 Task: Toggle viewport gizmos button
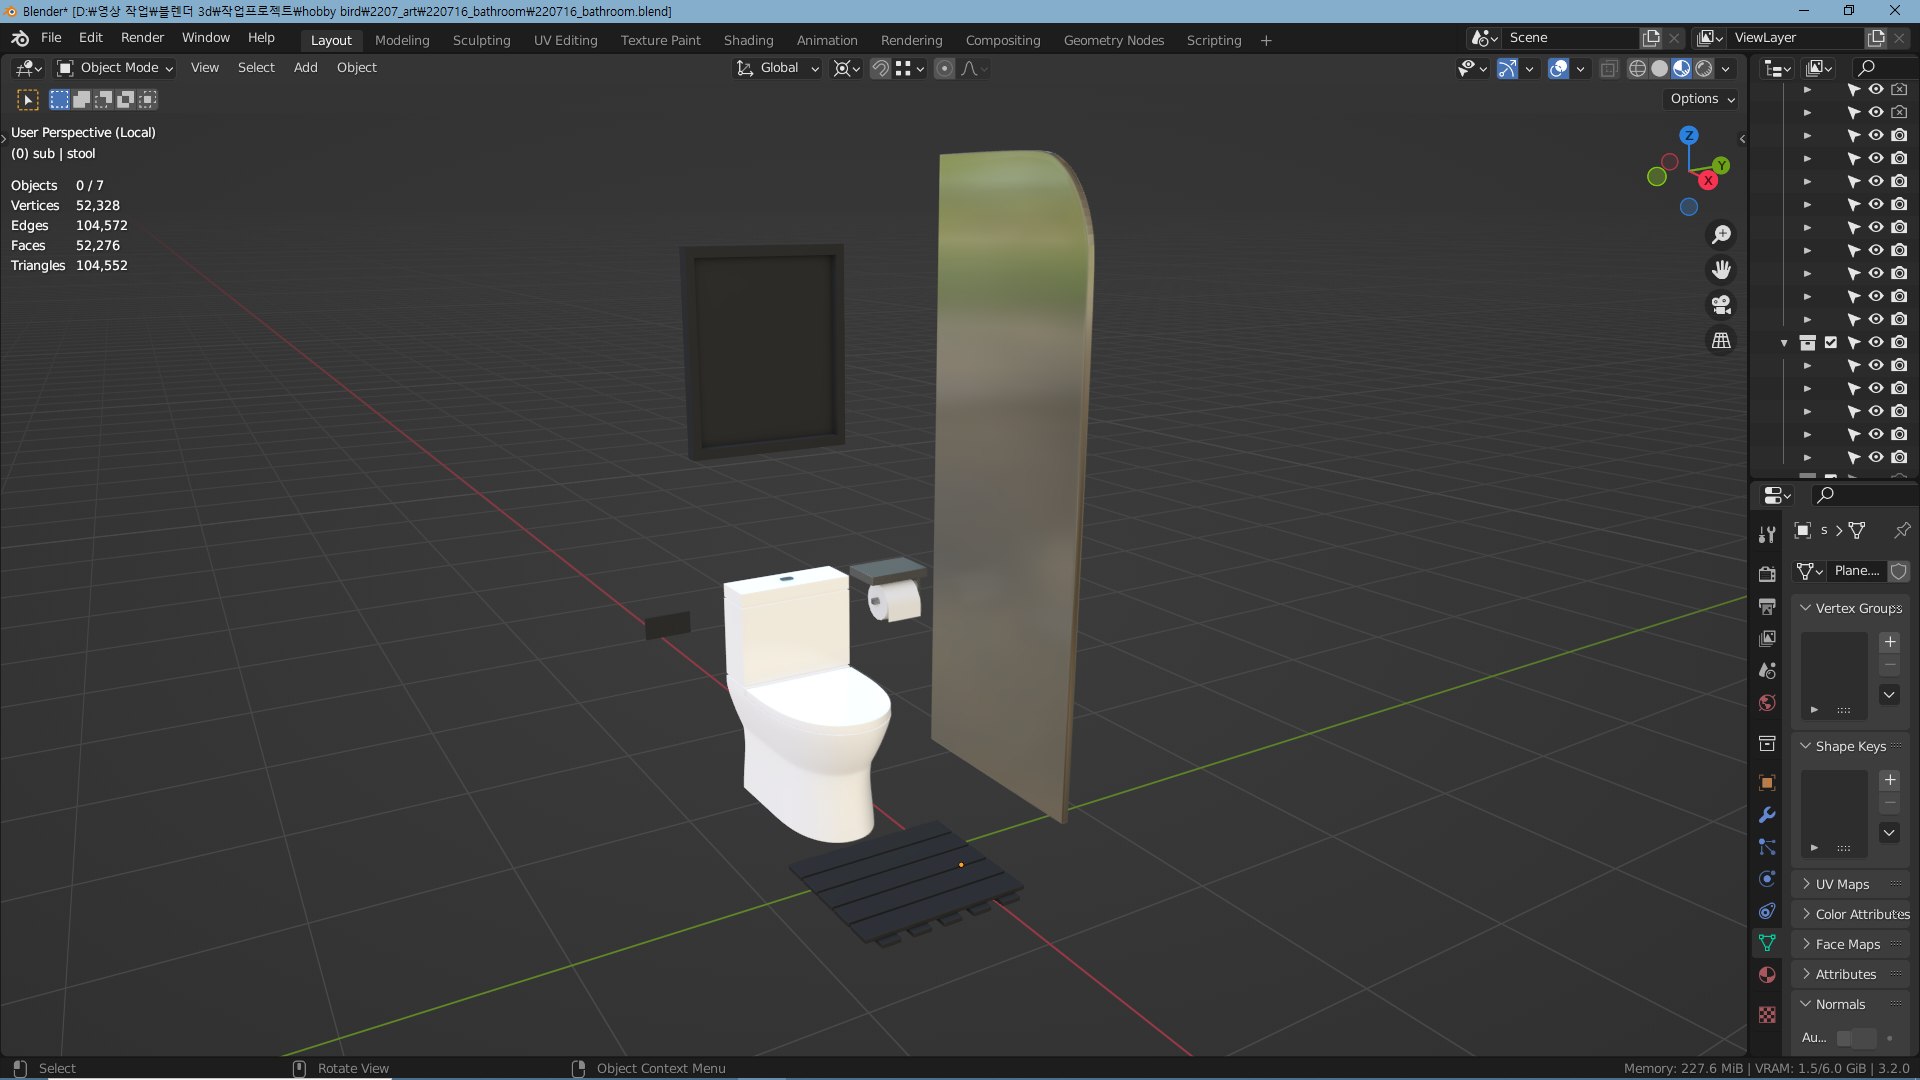1507,68
